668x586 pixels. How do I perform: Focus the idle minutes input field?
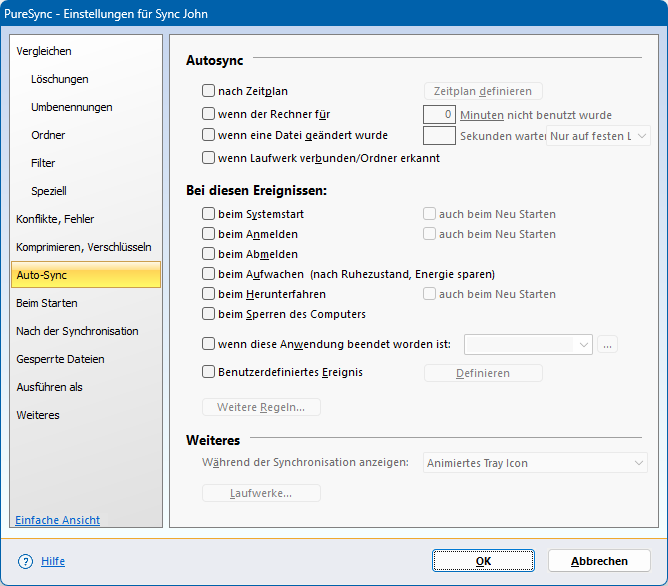coord(439,115)
